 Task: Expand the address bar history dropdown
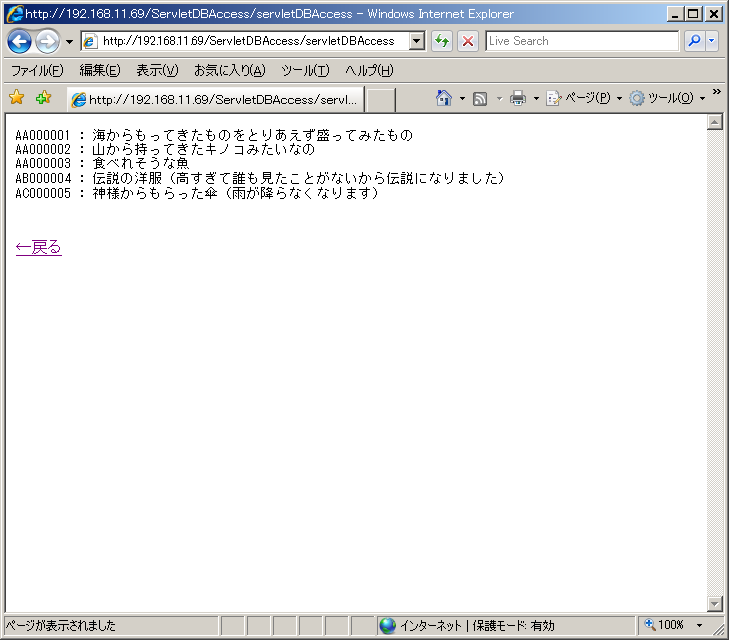pos(417,41)
